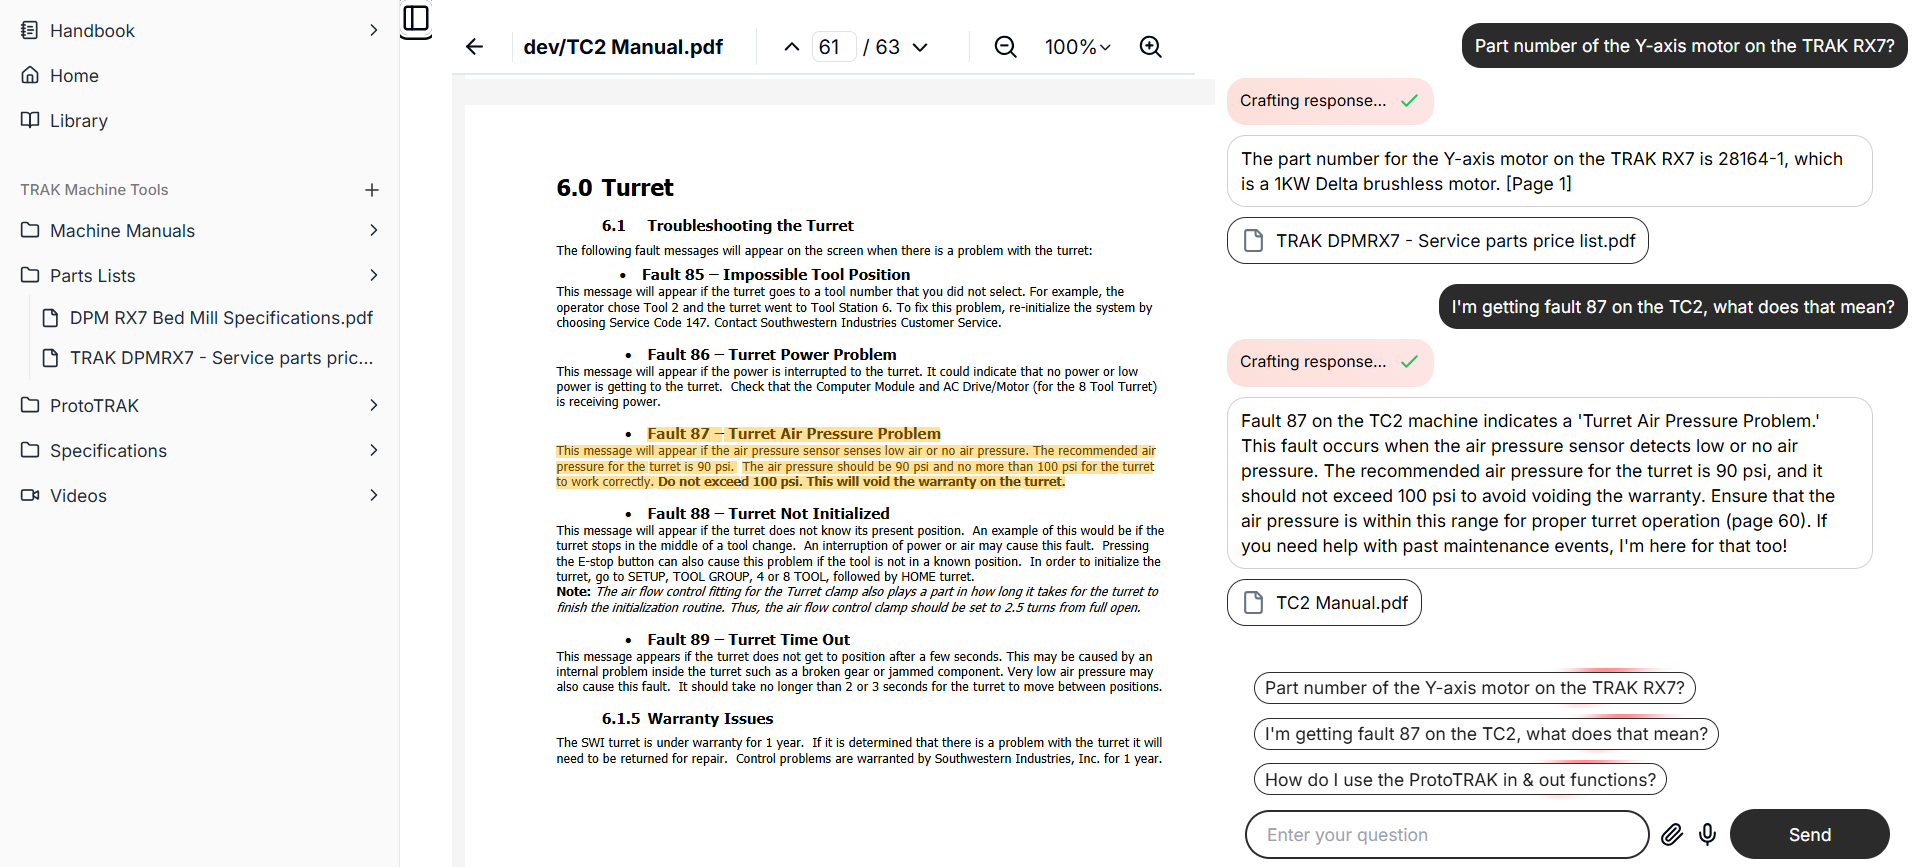Open DPM RX7 Bed Mill Specifications.pdf
Image resolution: width=1917 pixels, height=867 pixels.
click(208, 318)
